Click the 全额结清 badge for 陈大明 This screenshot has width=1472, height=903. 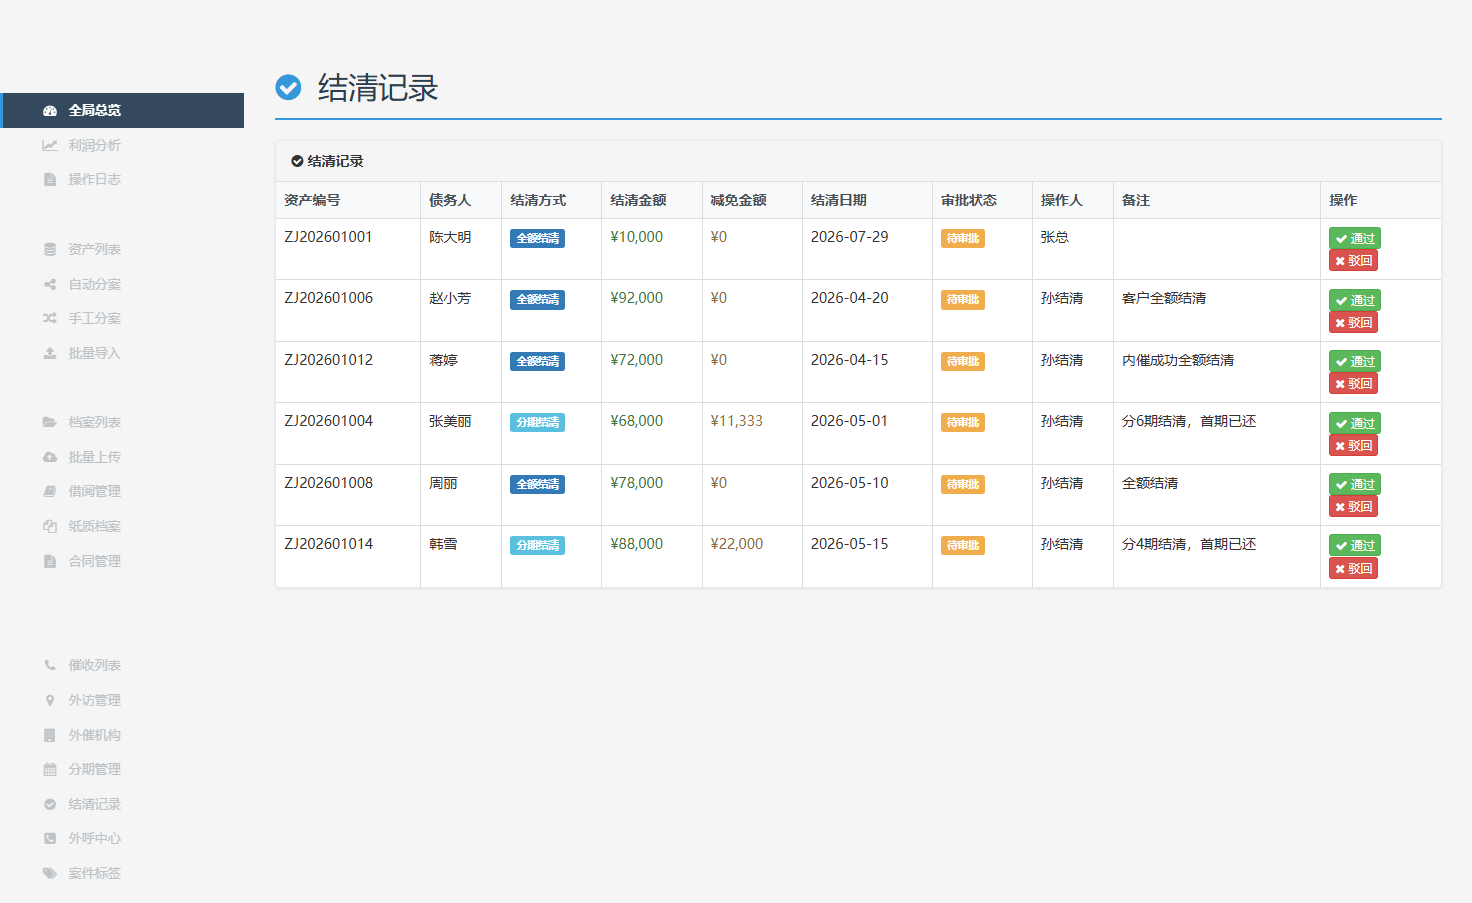[538, 239]
